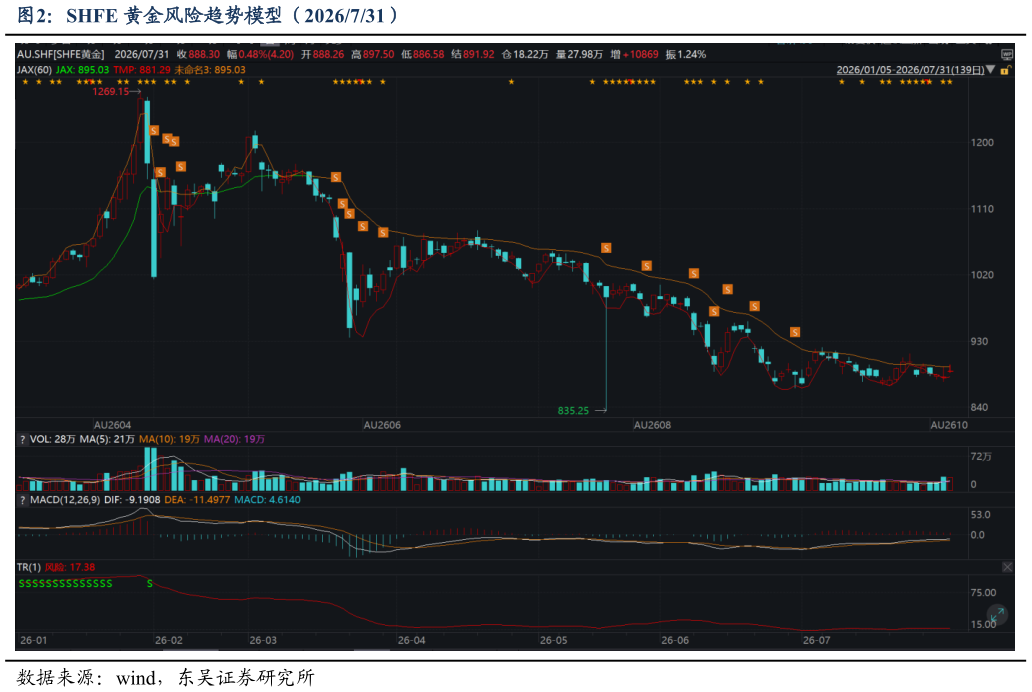Image resolution: width=1032 pixels, height=692 pixels.
Task: Click the 930 price axis label
Action: pyautogui.click(x=979, y=341)
